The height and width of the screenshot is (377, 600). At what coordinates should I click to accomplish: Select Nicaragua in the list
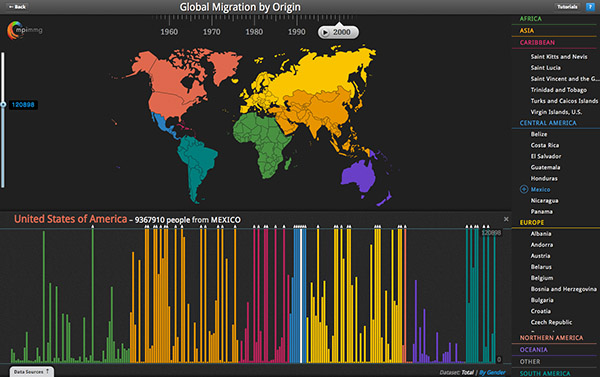(x=544, y=201)
